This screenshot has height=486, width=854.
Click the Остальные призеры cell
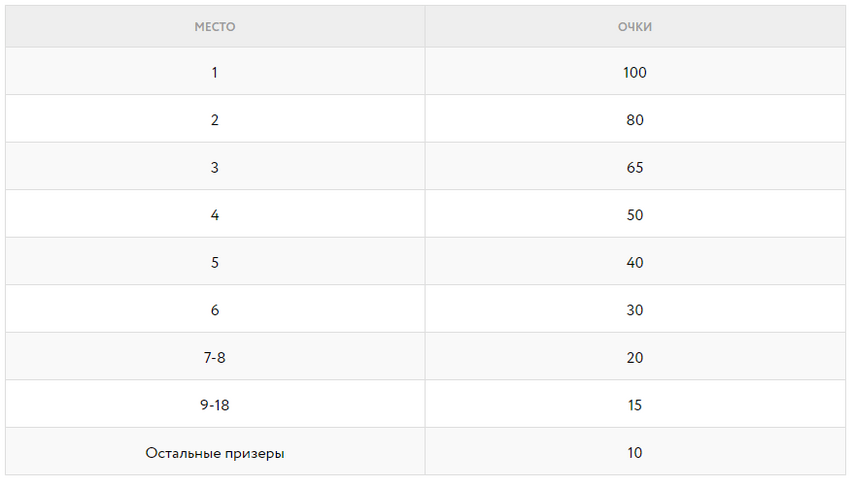tap(215, 451)
